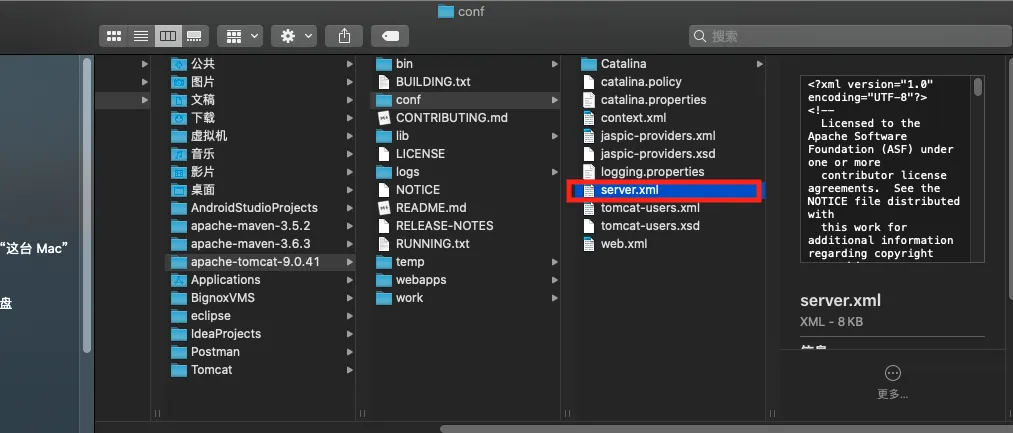
Task: Select the conf folder in tomcat column
Action: pyautogui.click(x=465, y=100)
